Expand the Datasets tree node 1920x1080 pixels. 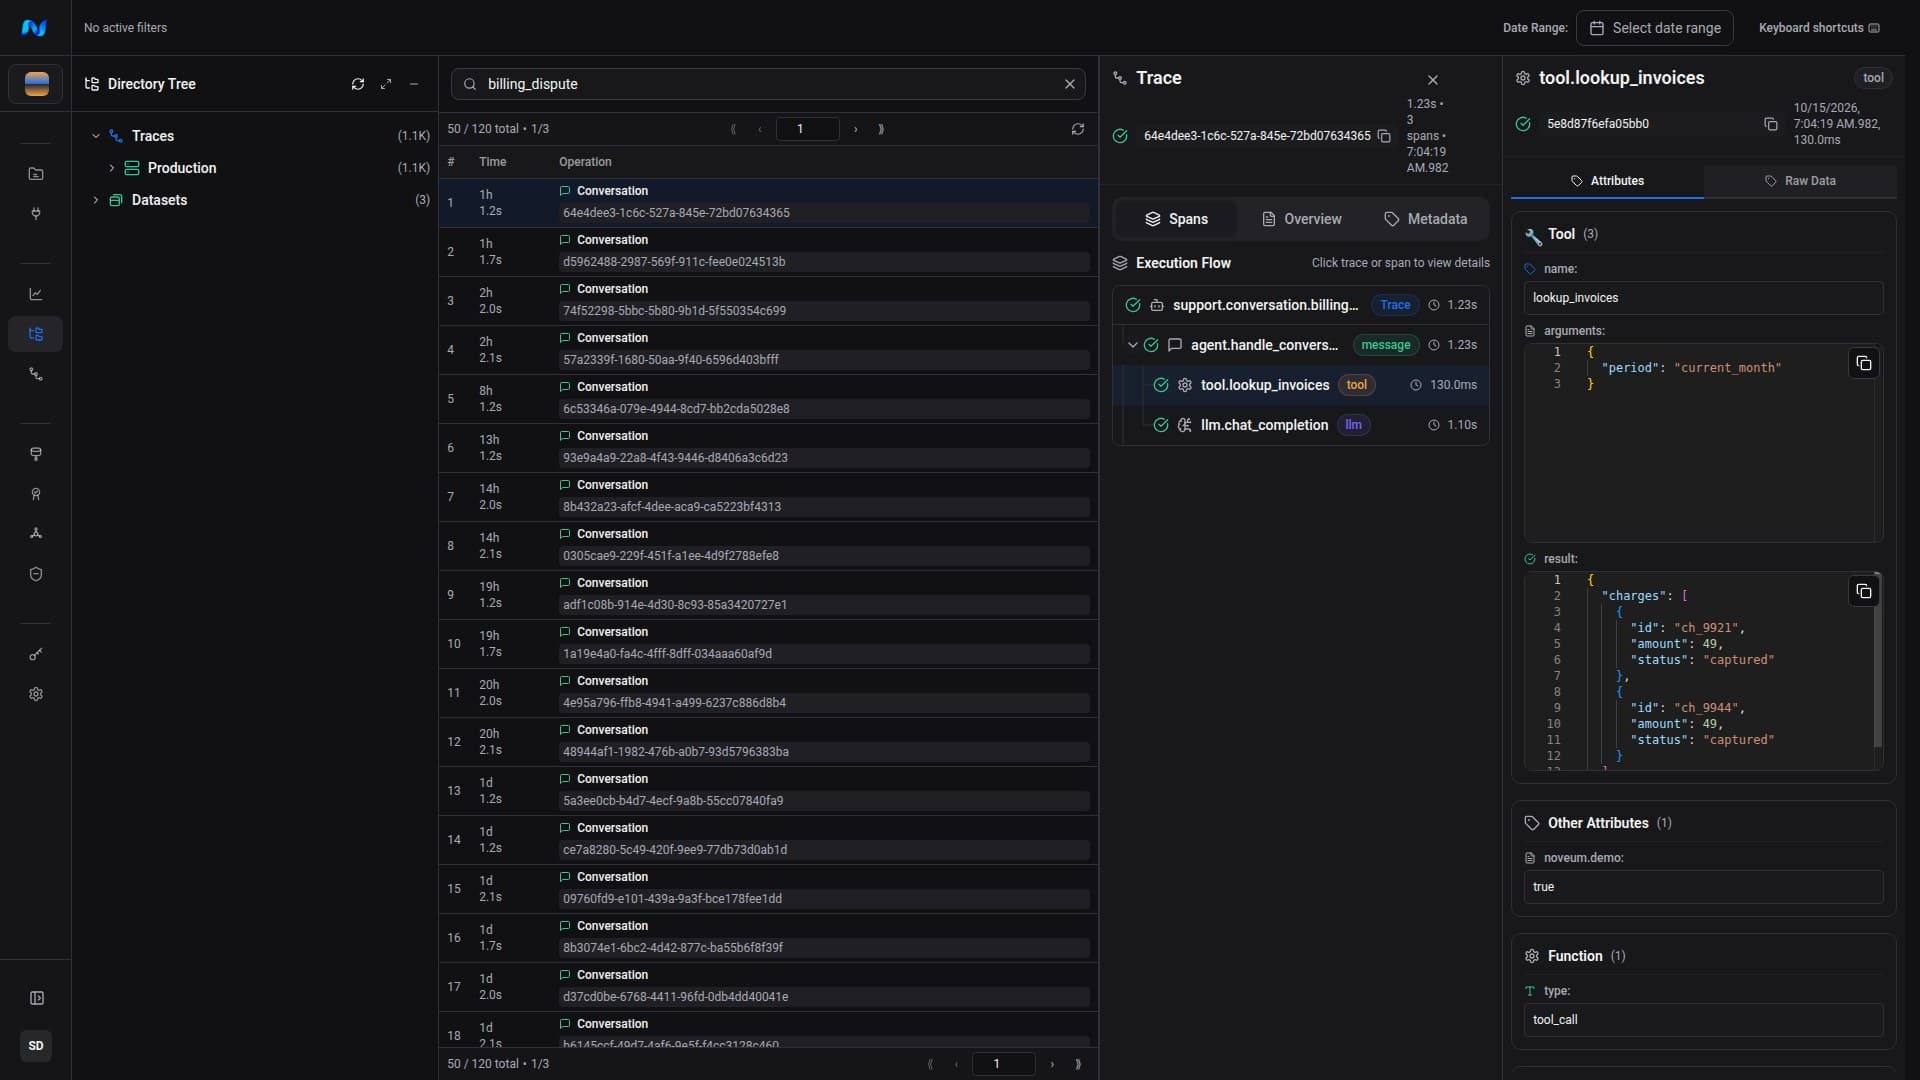tap(96, 200)
